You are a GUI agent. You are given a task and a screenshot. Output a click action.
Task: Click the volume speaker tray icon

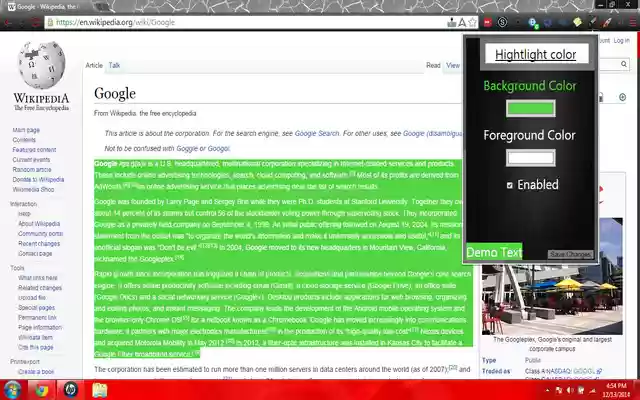point(570,391)
